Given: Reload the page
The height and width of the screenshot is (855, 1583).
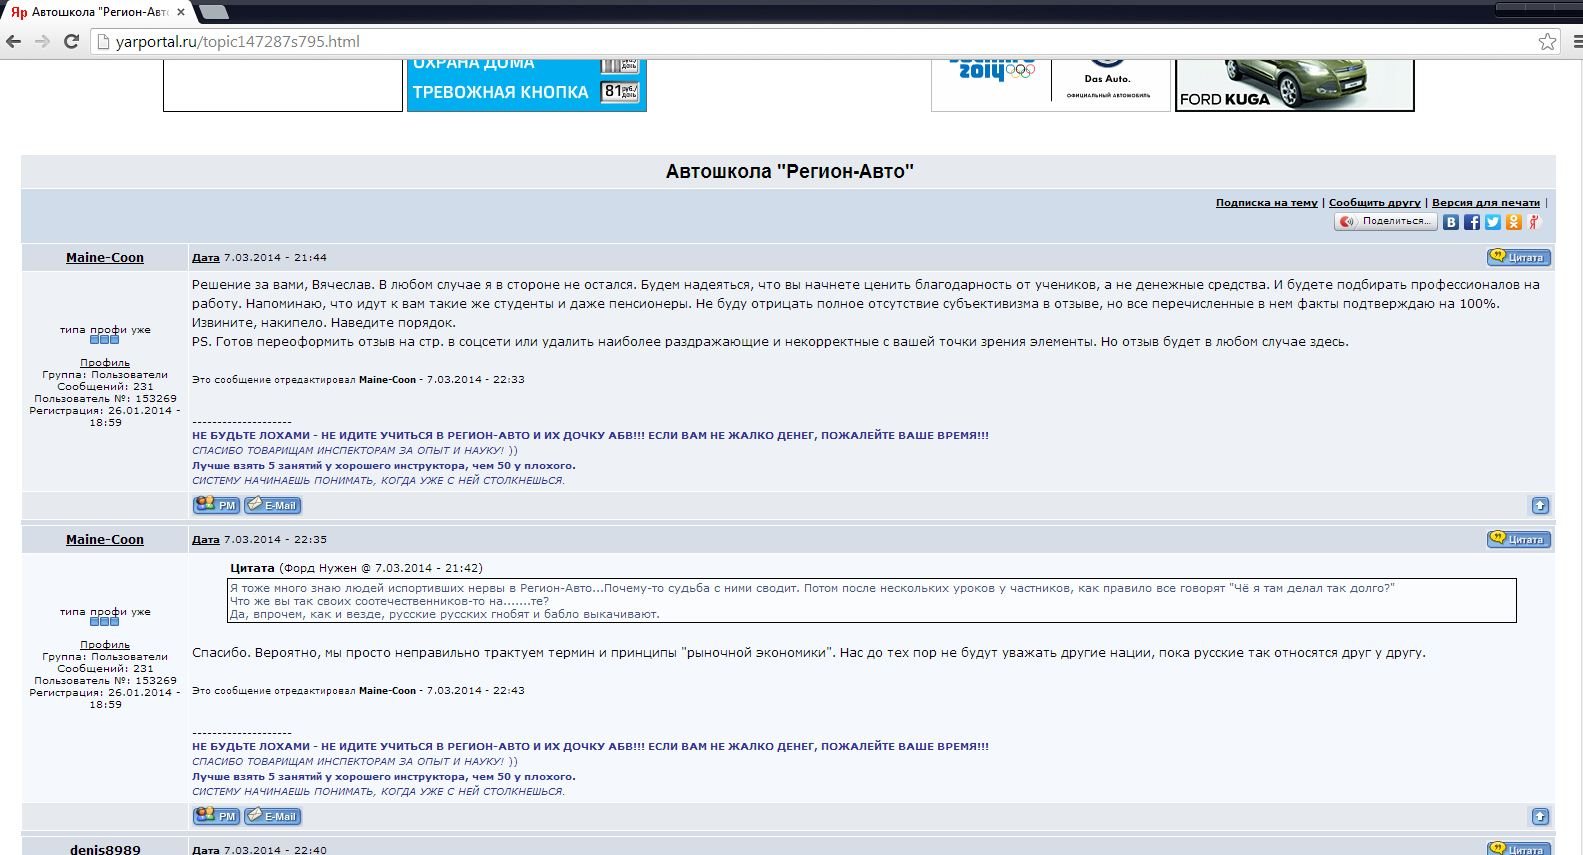Looking at the screenshot, I should tap(71, 41).
